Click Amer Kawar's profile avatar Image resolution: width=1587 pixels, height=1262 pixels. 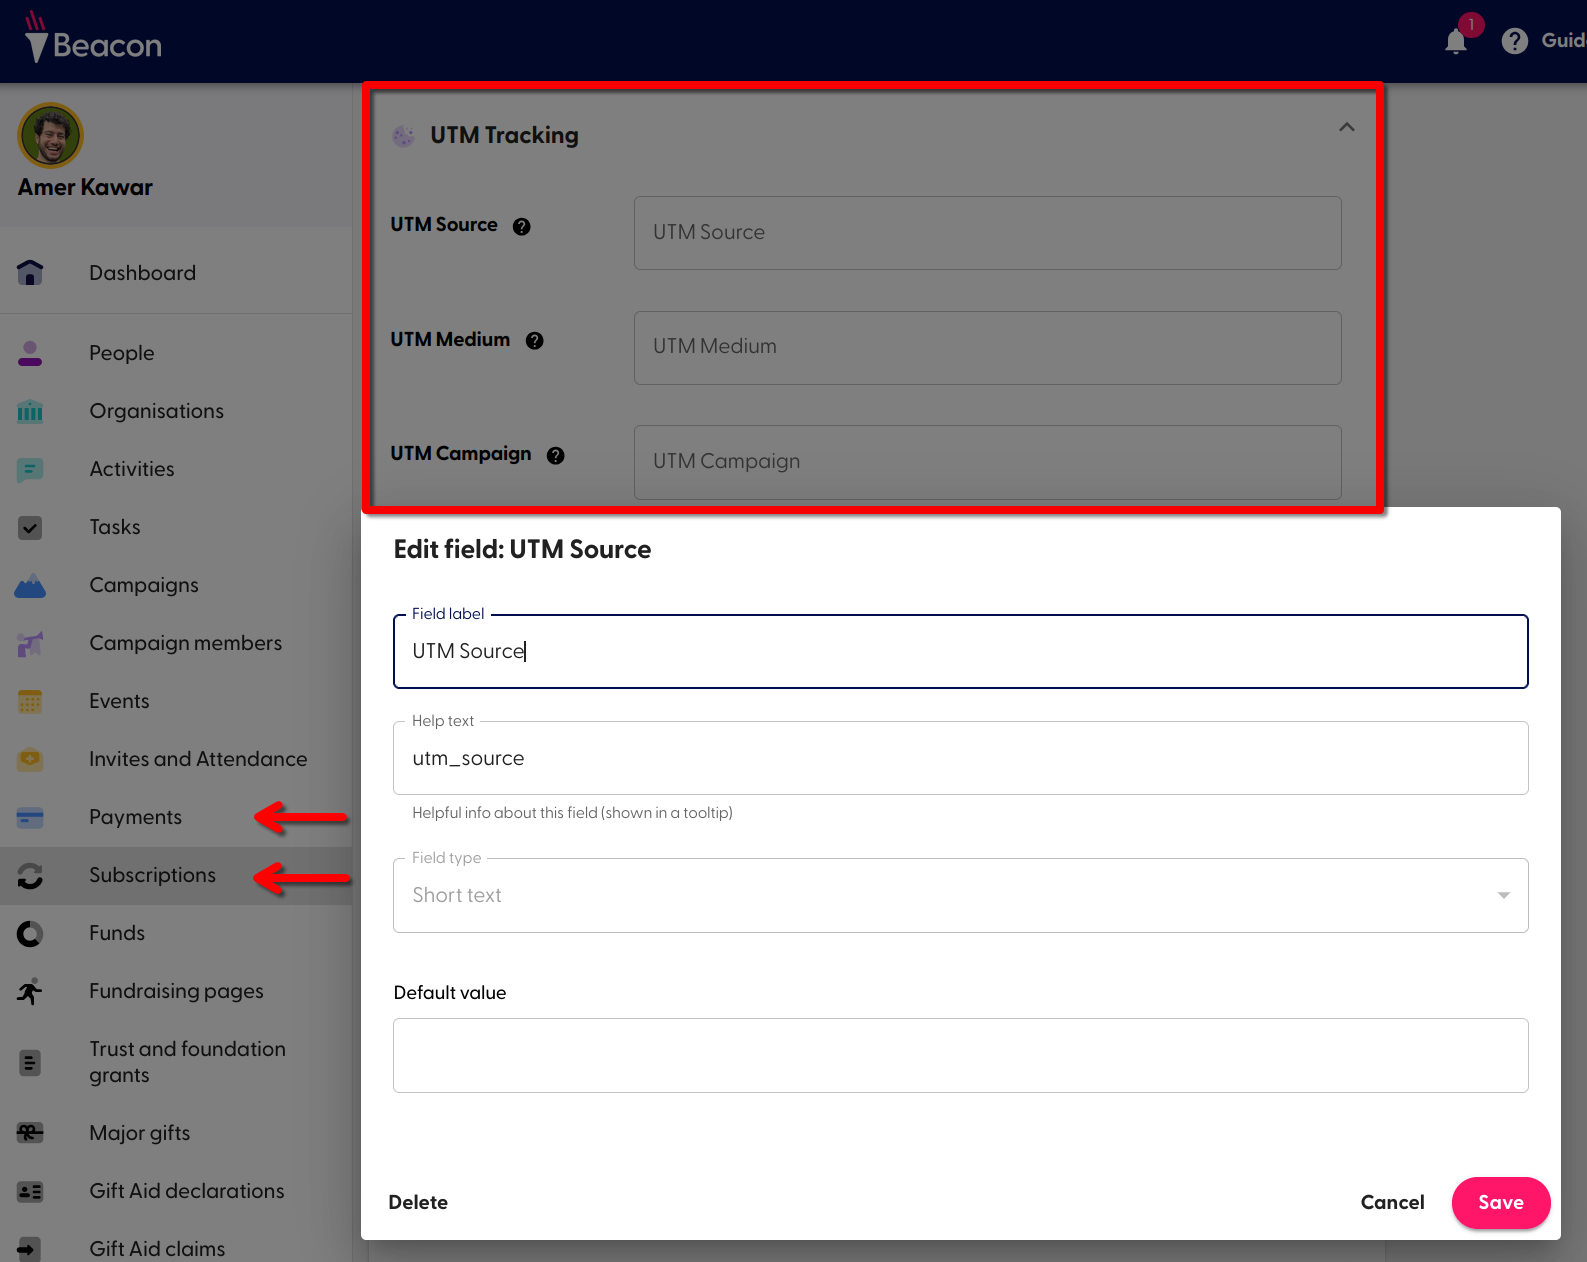(50, 135)
